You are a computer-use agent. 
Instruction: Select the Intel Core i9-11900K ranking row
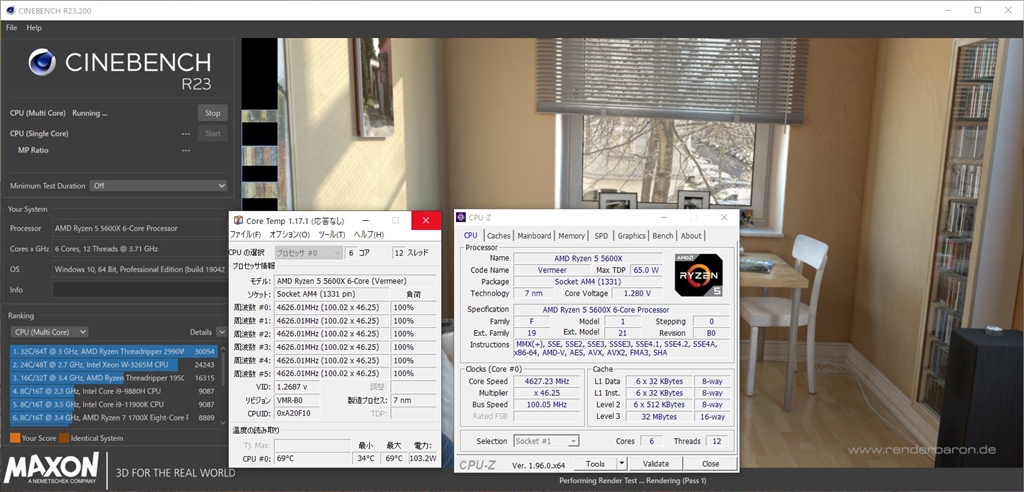point(114,404)
